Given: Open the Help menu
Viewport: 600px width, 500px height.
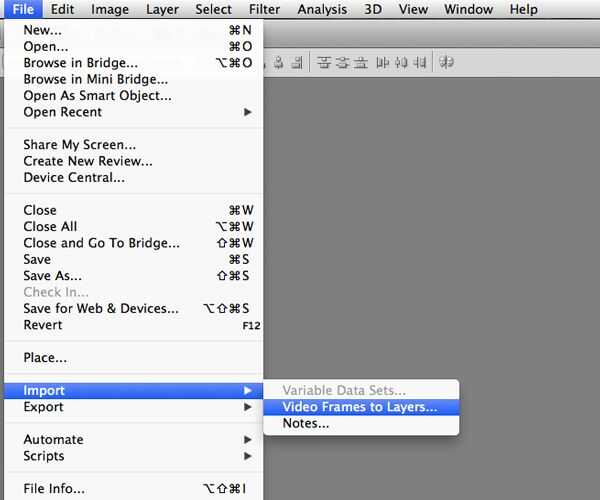Looking at the screenshot, I should [523, 9].
